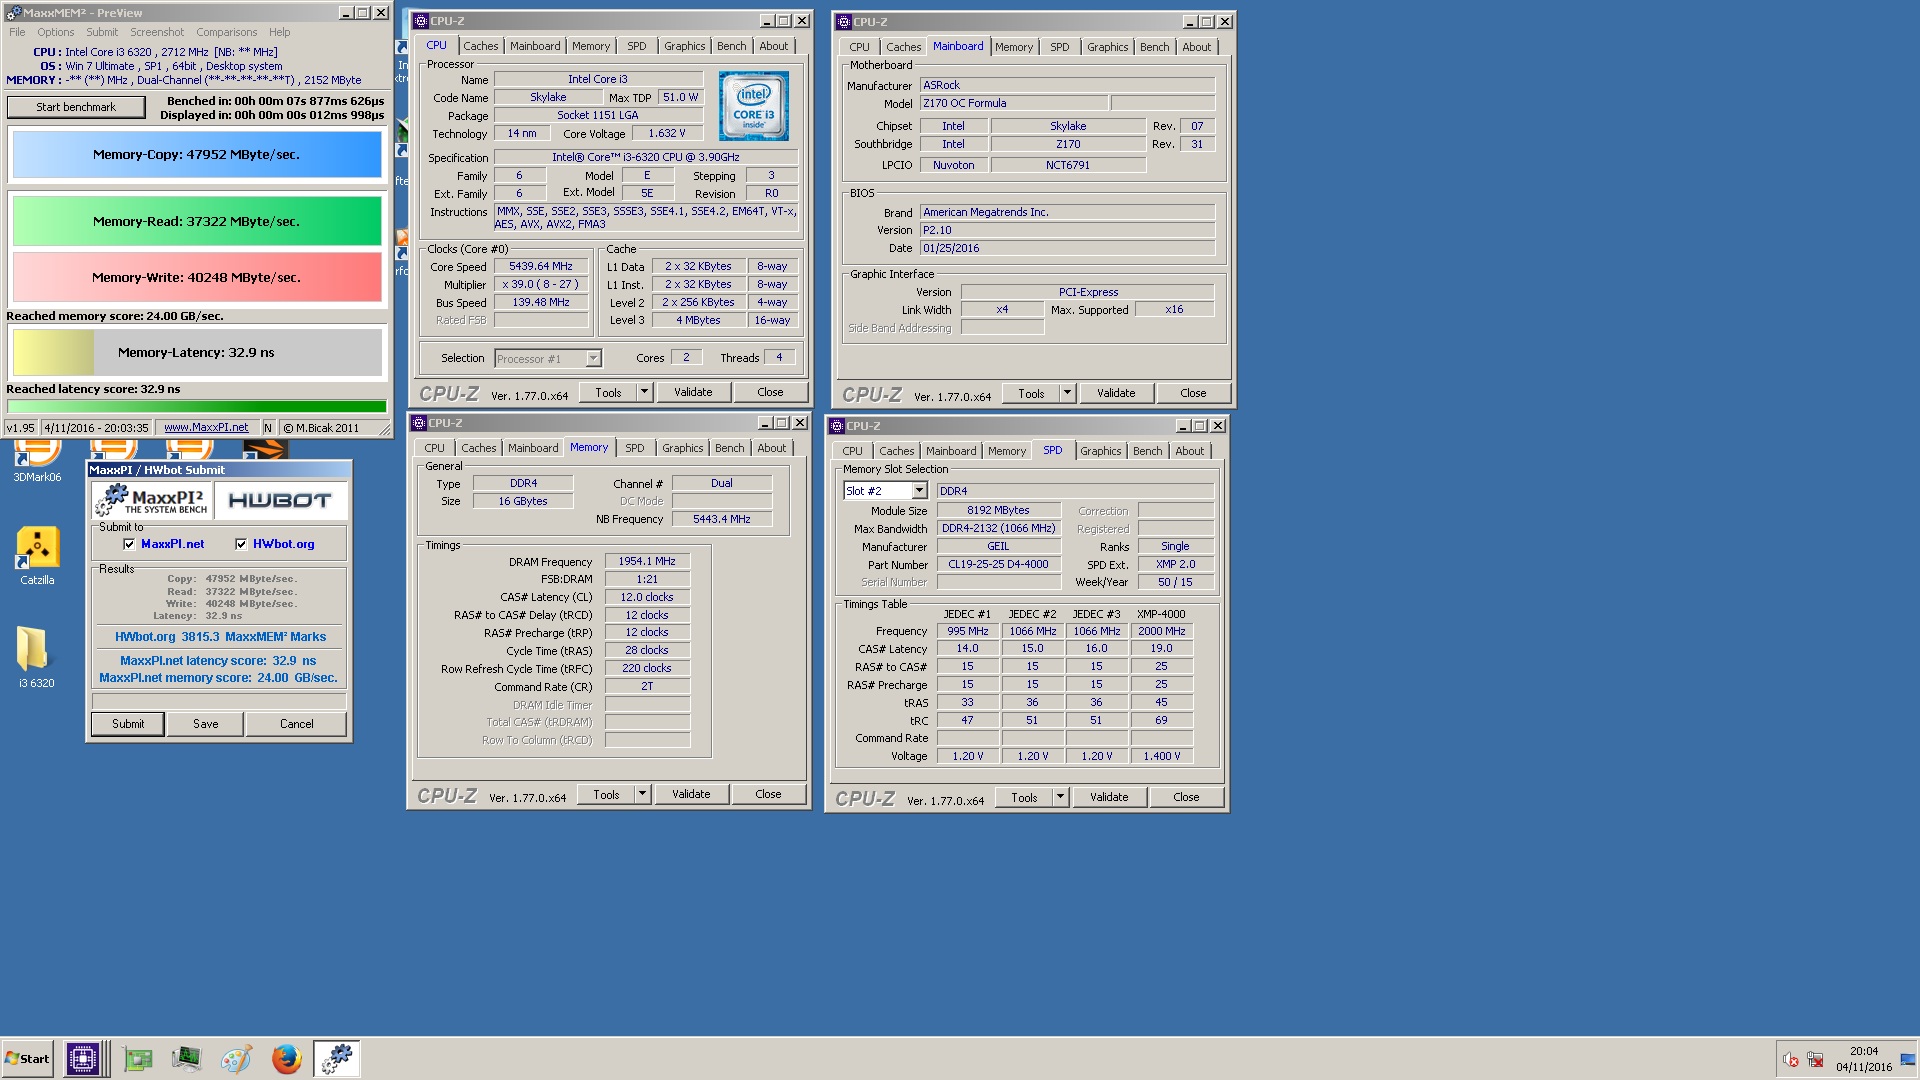Open the Options menu in MaxxMEM²
The height and width of the screenshot is (1080, 1920).
(x=56, y=32)
